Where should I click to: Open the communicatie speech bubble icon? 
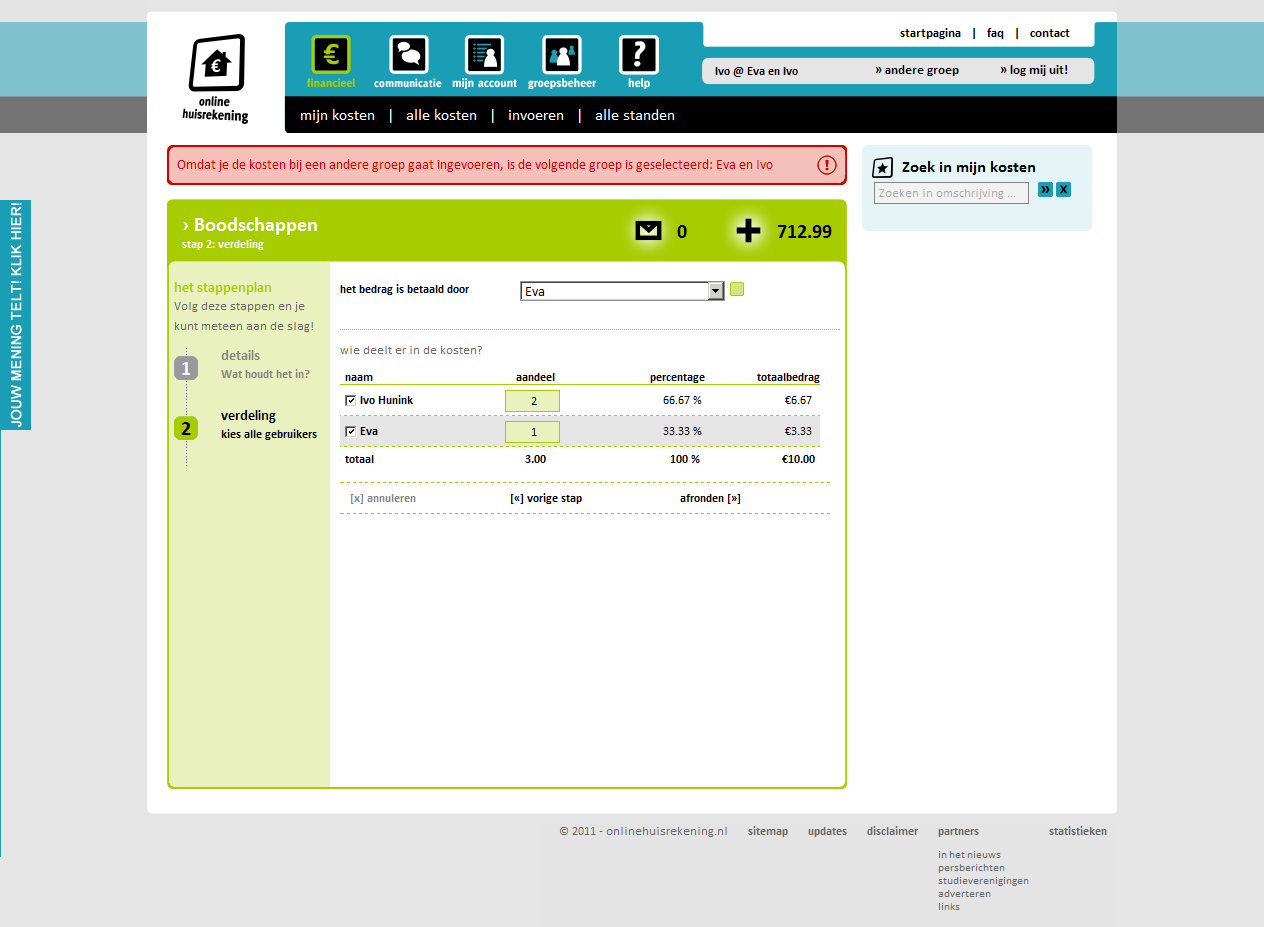point(408,55)
